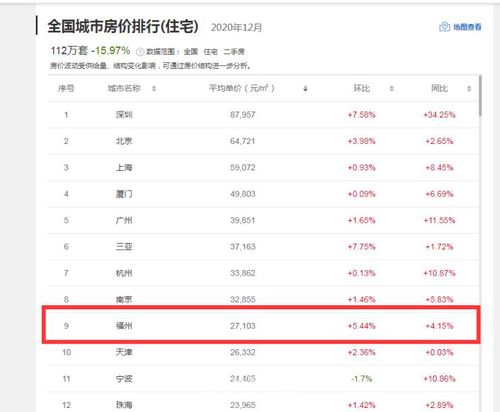Select city name 天津
Image resolution: width=500 pixels, height=412 pixels.
[124, 352]
